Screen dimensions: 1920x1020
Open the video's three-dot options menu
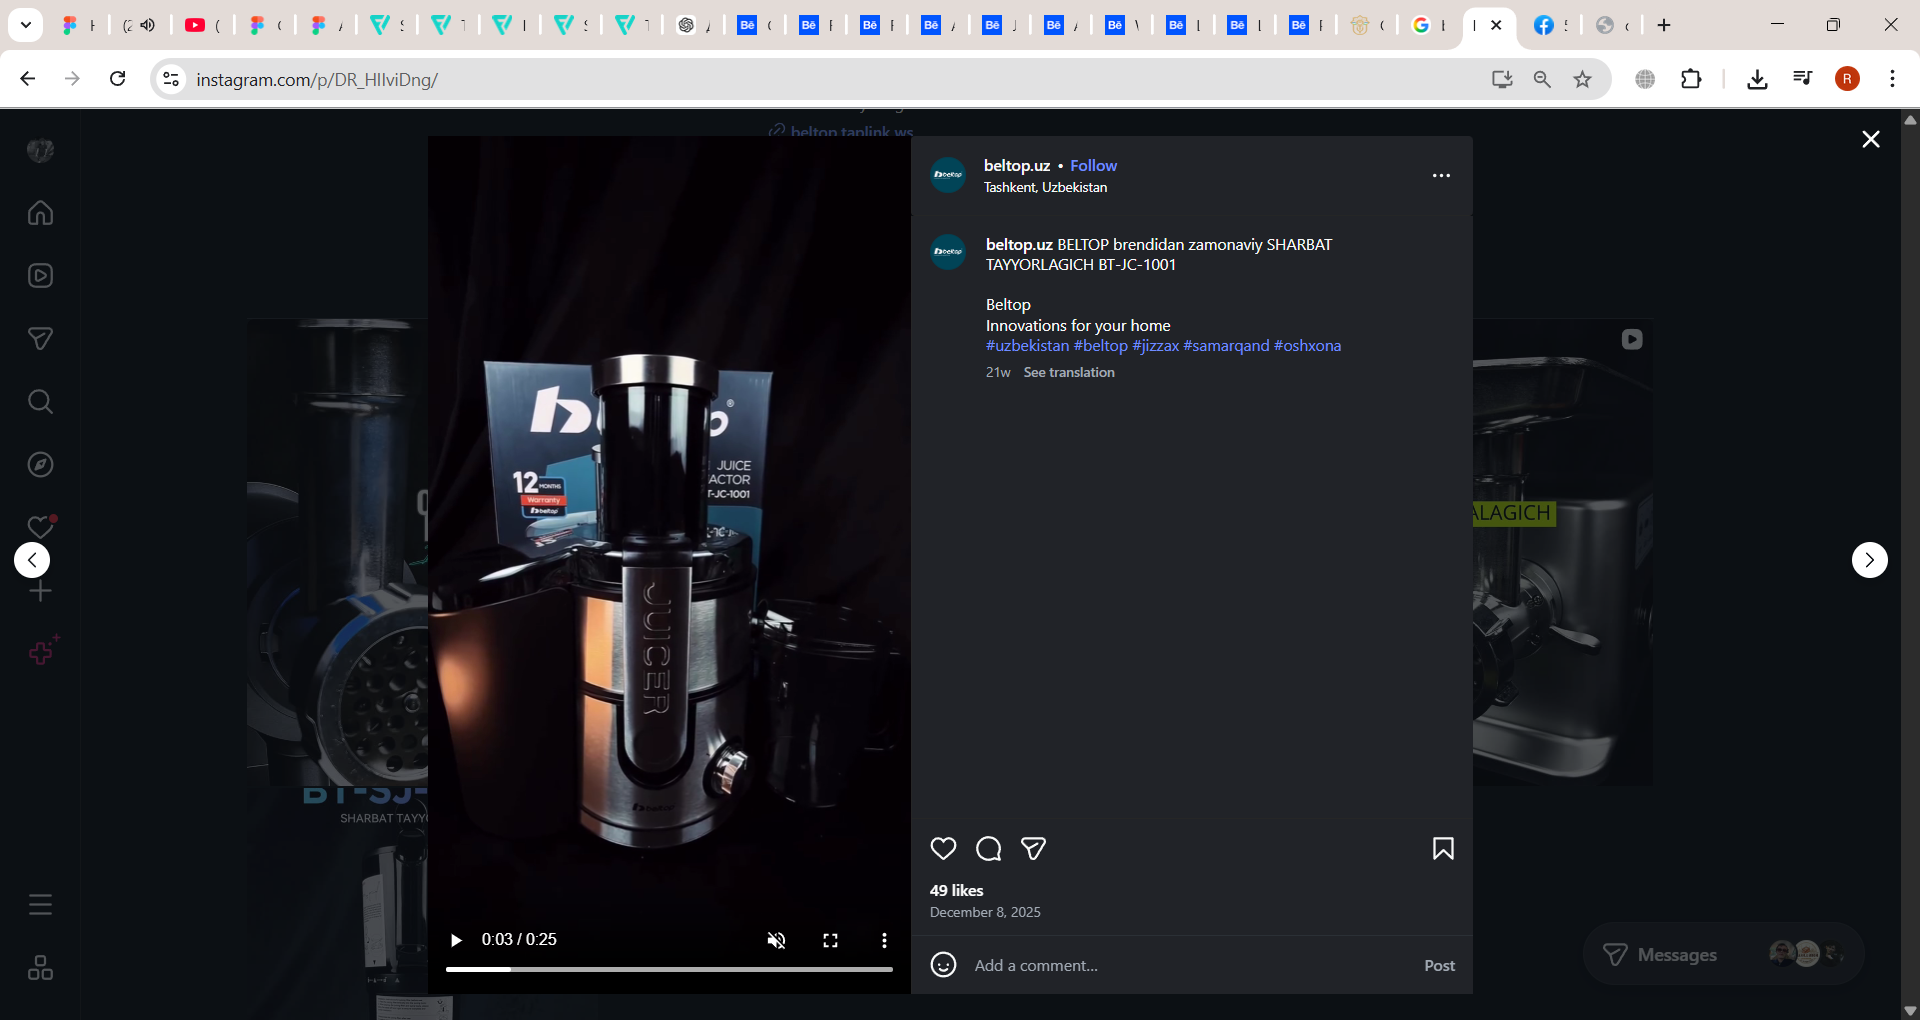point(884,940)
